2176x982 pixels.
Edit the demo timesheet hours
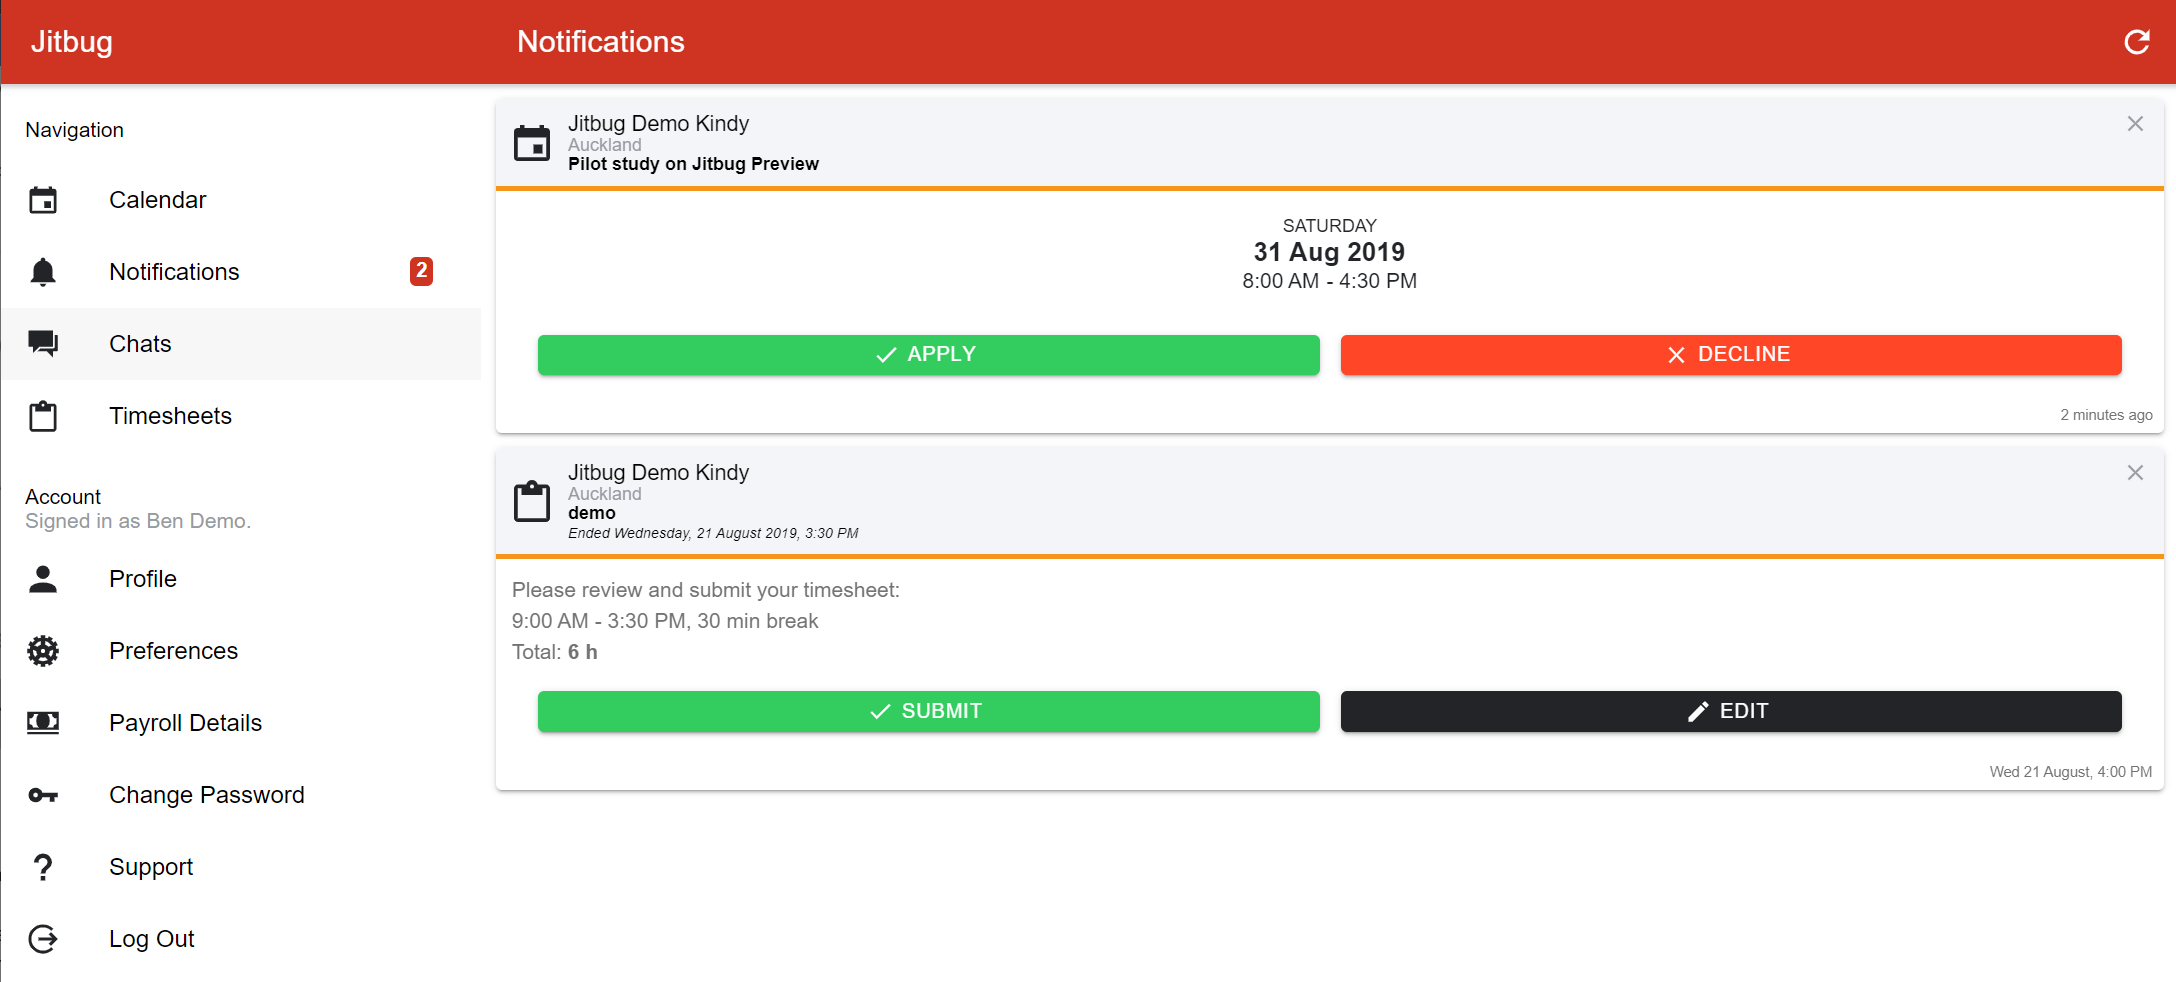point(1731,711)
